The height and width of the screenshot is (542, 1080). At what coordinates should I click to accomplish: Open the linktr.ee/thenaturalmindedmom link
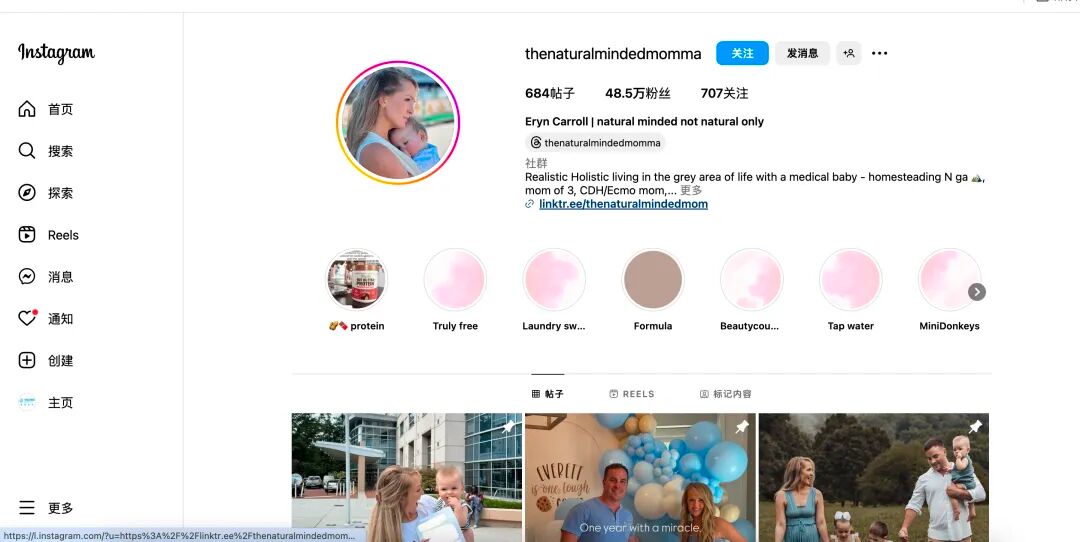click(623, 204)
